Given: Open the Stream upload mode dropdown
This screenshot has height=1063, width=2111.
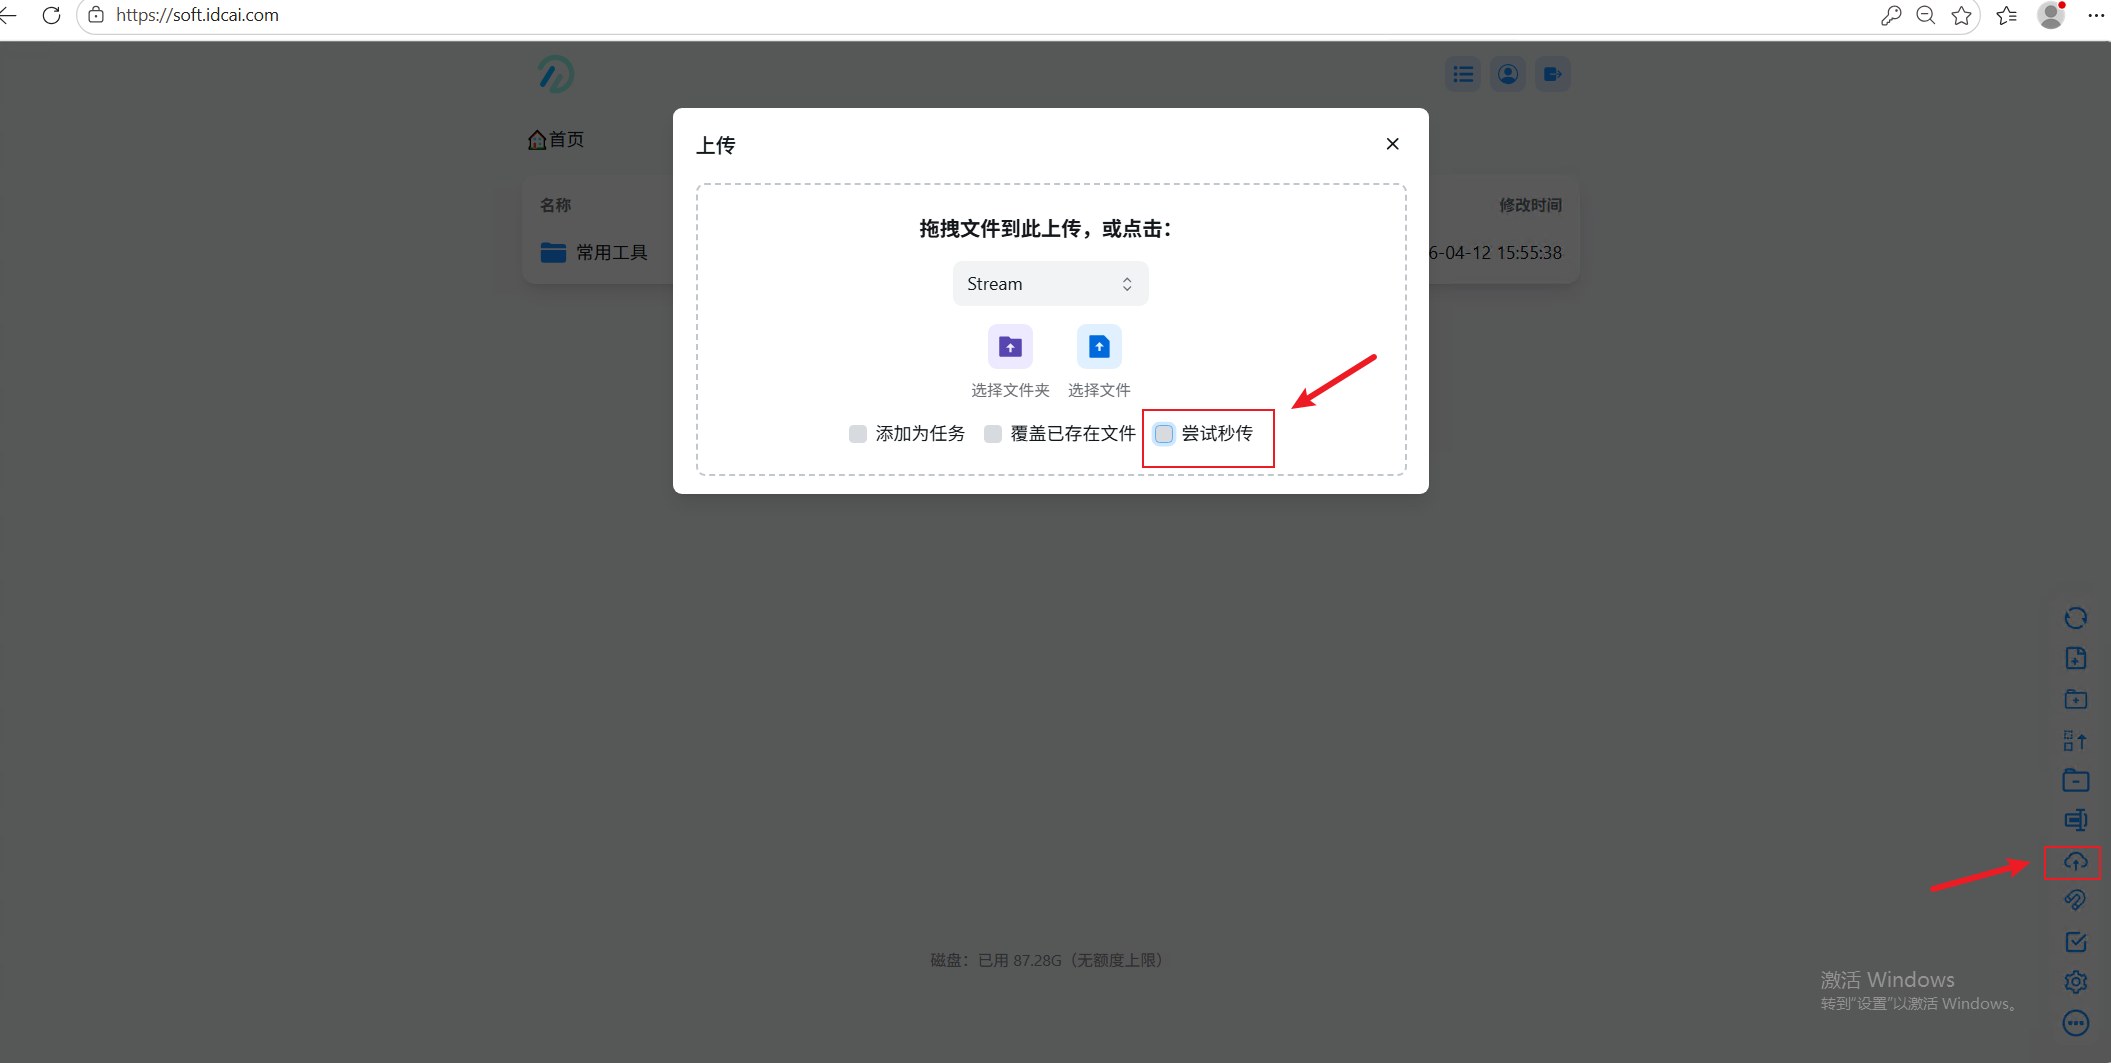Looking at the screenshot, I should [x=1049, y=283].
